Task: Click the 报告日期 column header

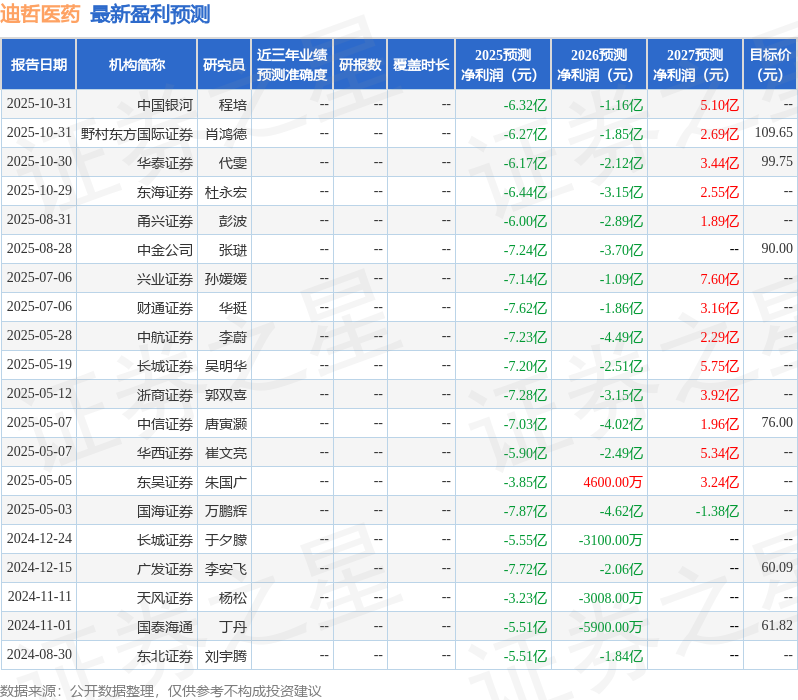Action: tap(39, 65)
